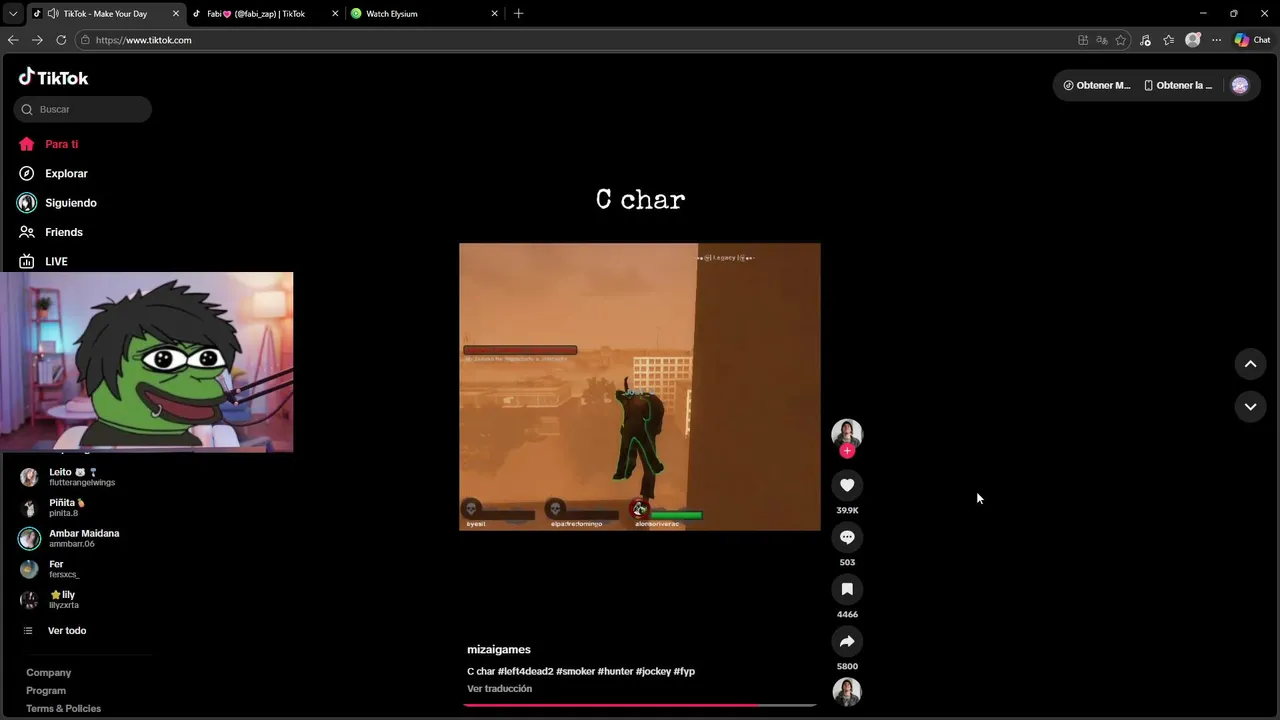Click the Buscar search field
The height and width of the screenshot is (720, 1280).
pos(83,109)
